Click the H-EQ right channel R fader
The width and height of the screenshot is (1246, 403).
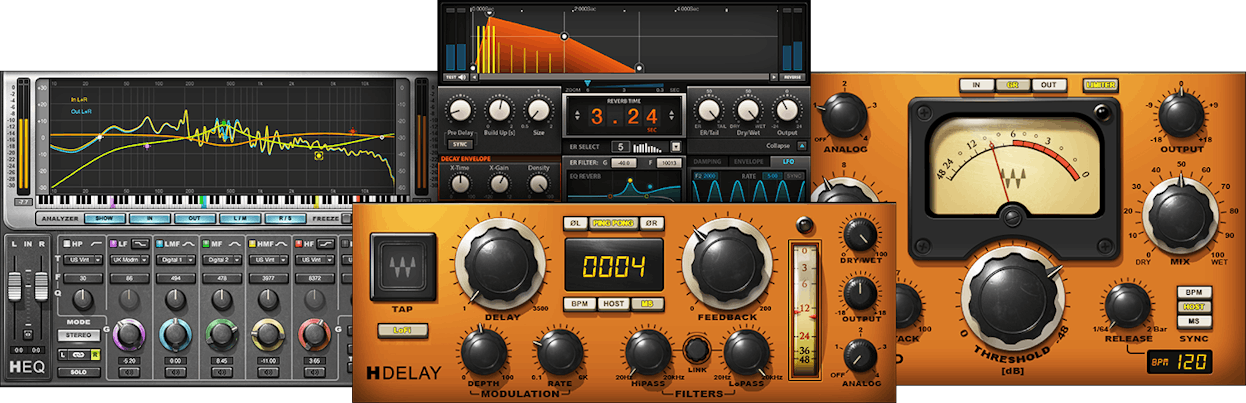[x=41, y=285]
